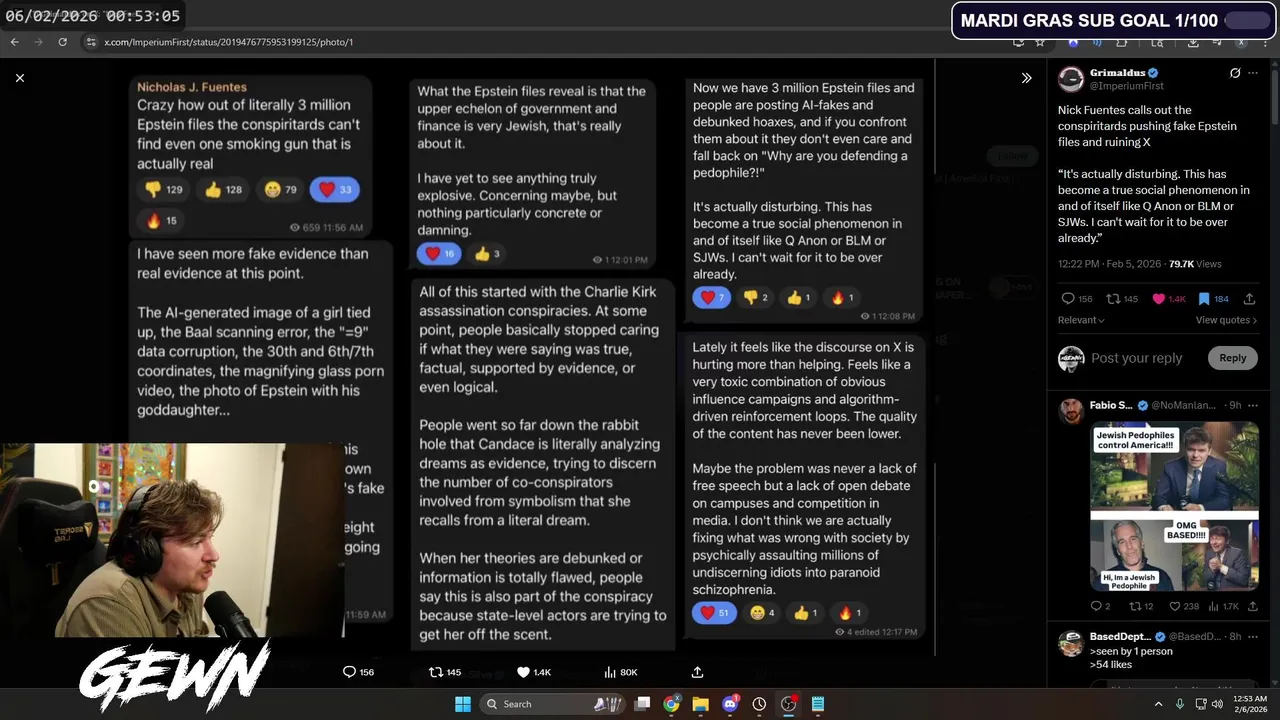Screen dimensions: 1280x720
Task: Open Task View from the taskbar
Action: pyautogui.click(x=642, y=704)
